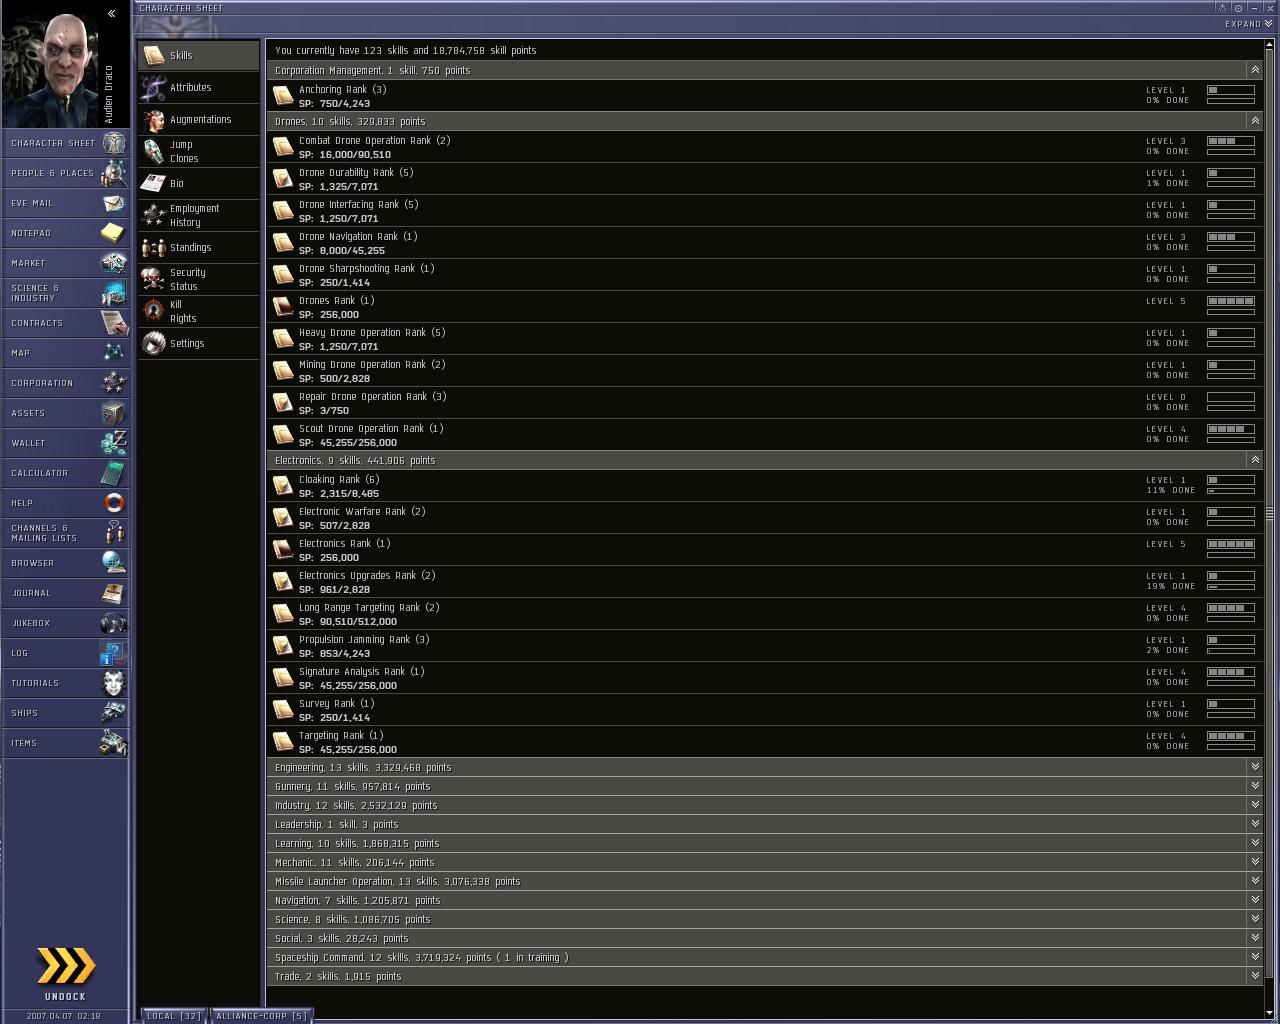Collapse the Drones skill group

(1254, 121)
